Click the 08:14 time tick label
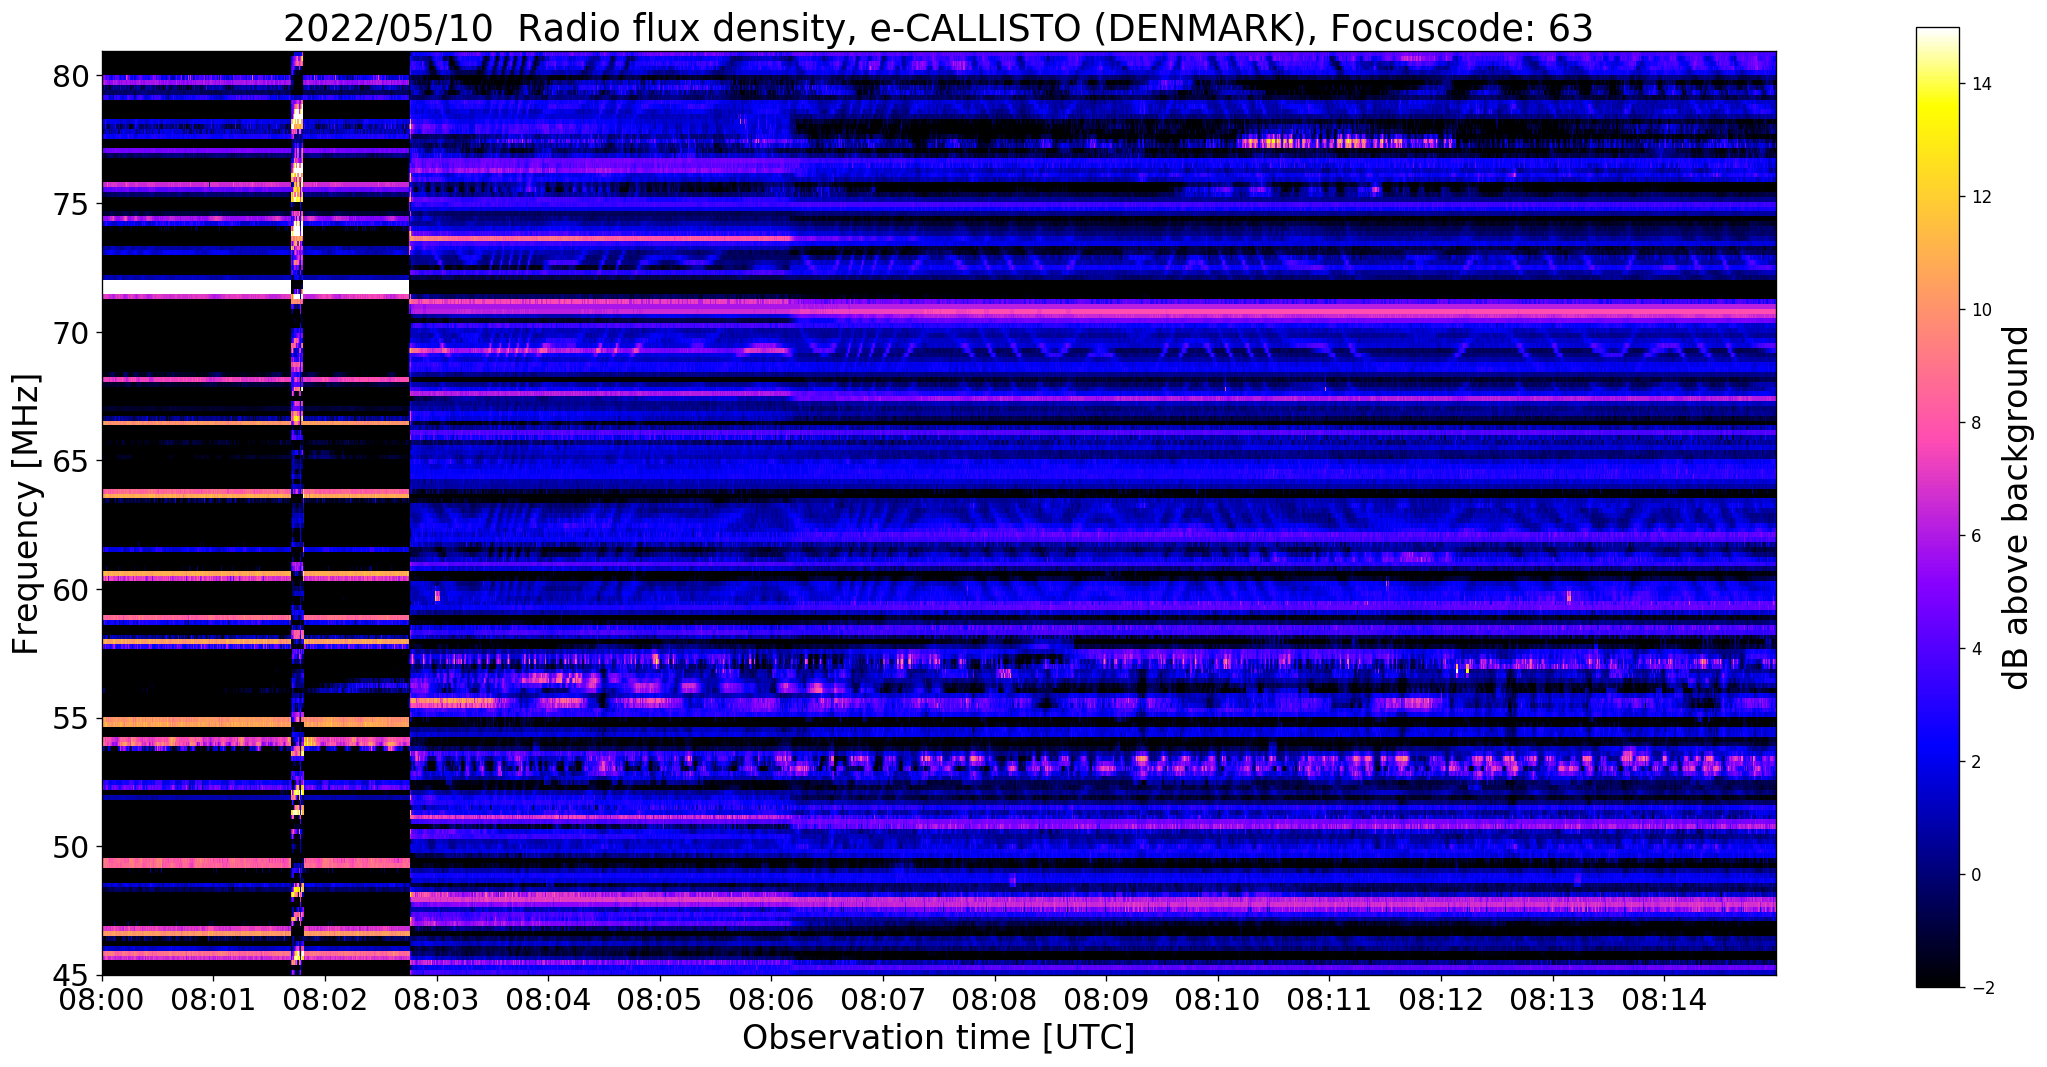 1664,1000
